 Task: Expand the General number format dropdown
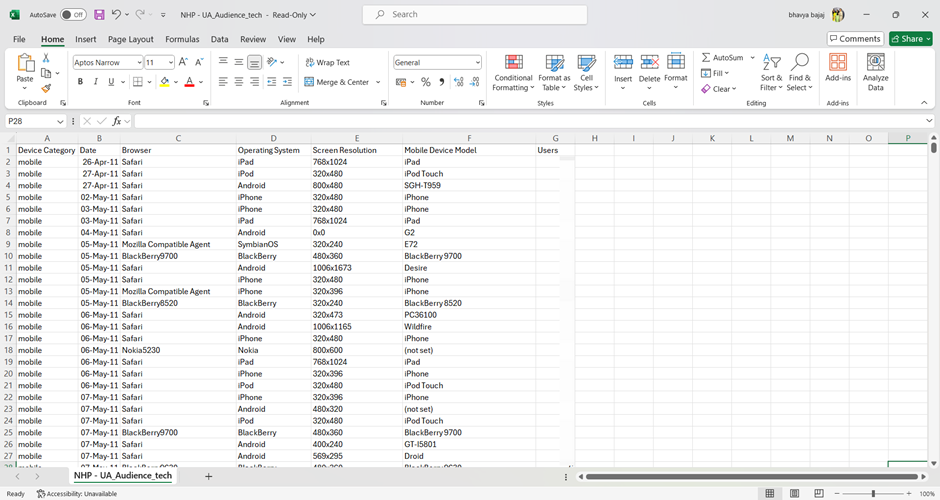point(478,62)
